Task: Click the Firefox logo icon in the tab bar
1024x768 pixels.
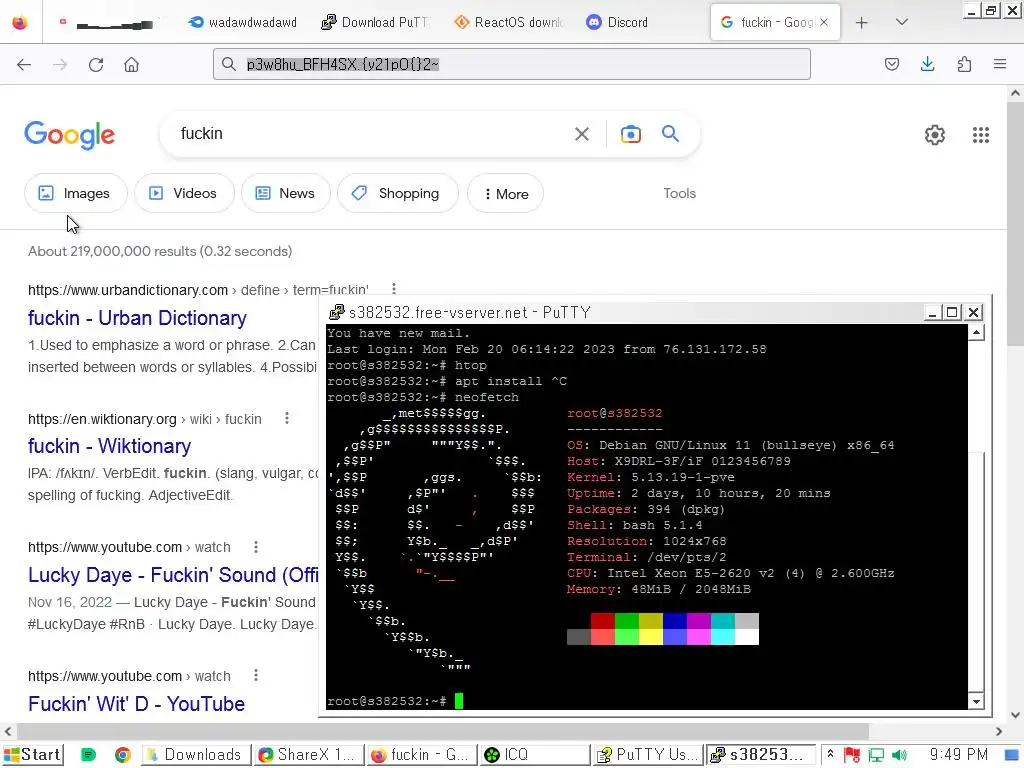Action: (x=20, y=22)
